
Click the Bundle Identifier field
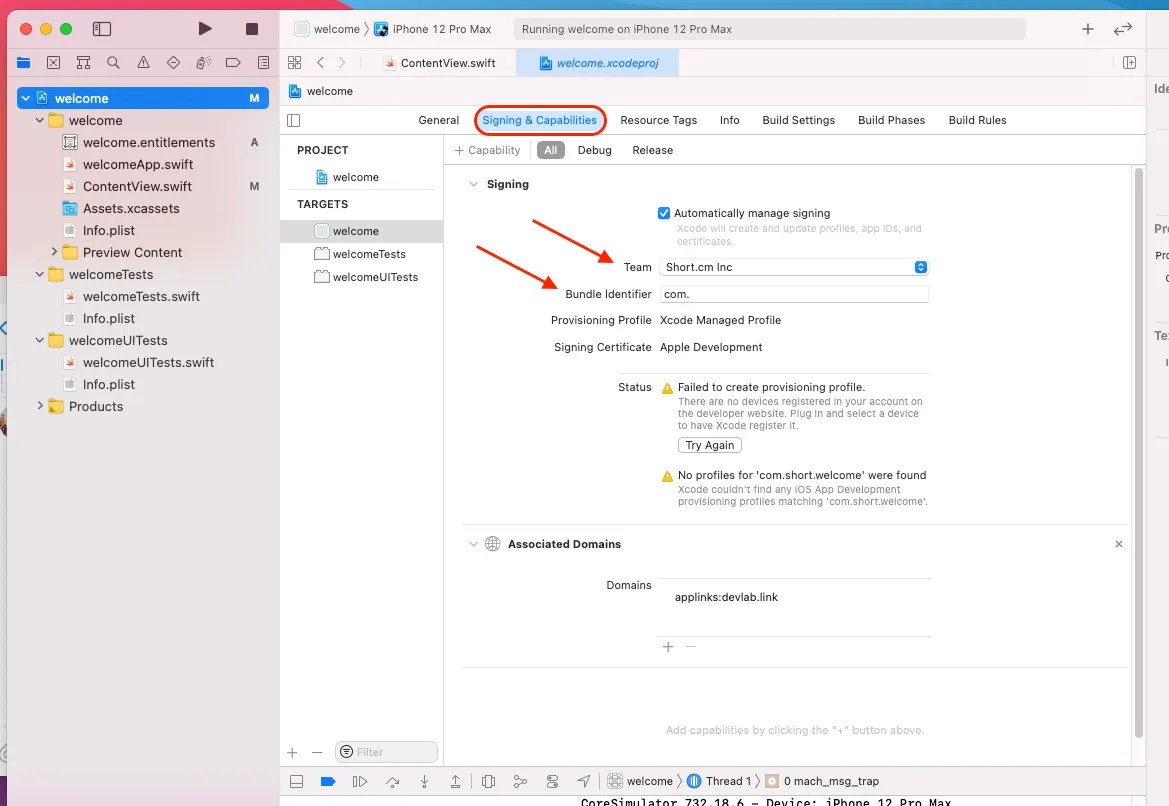(795, 295)
